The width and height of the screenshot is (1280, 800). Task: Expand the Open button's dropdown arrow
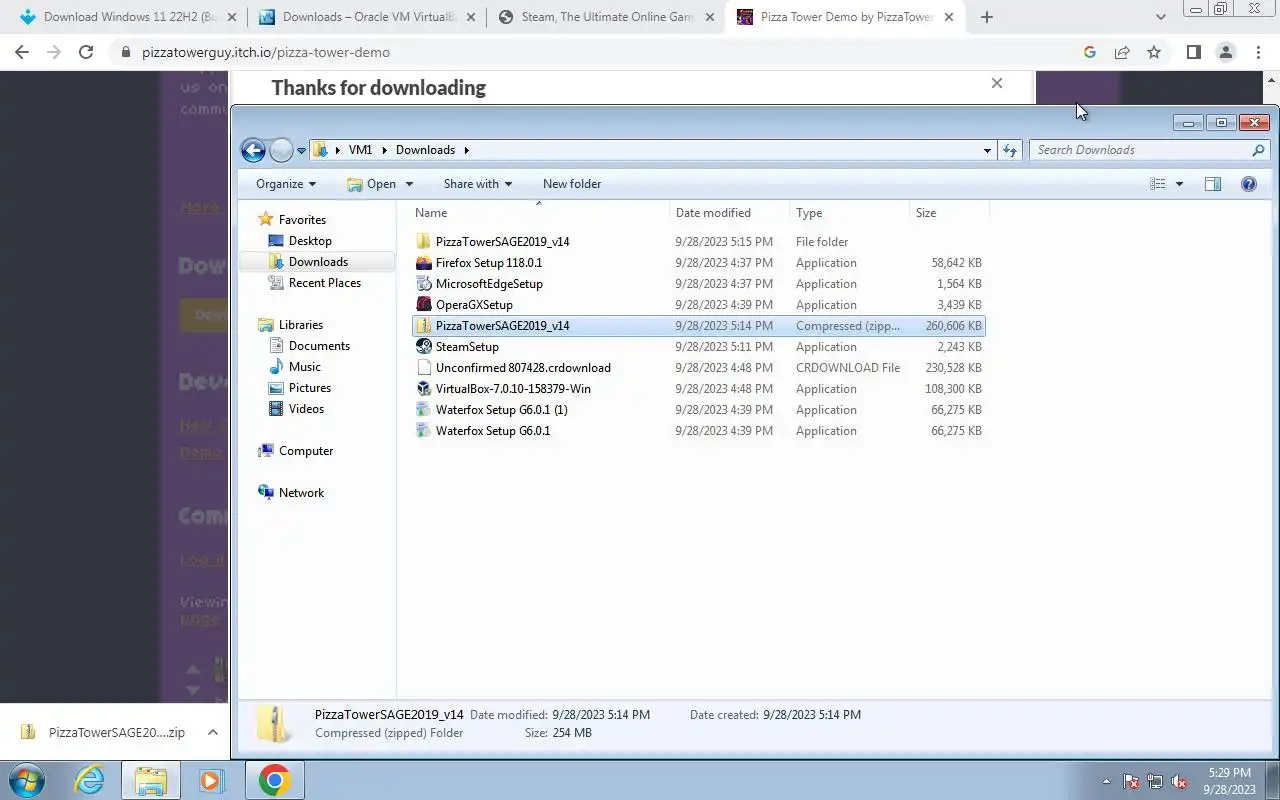click(x=409, y=184)
